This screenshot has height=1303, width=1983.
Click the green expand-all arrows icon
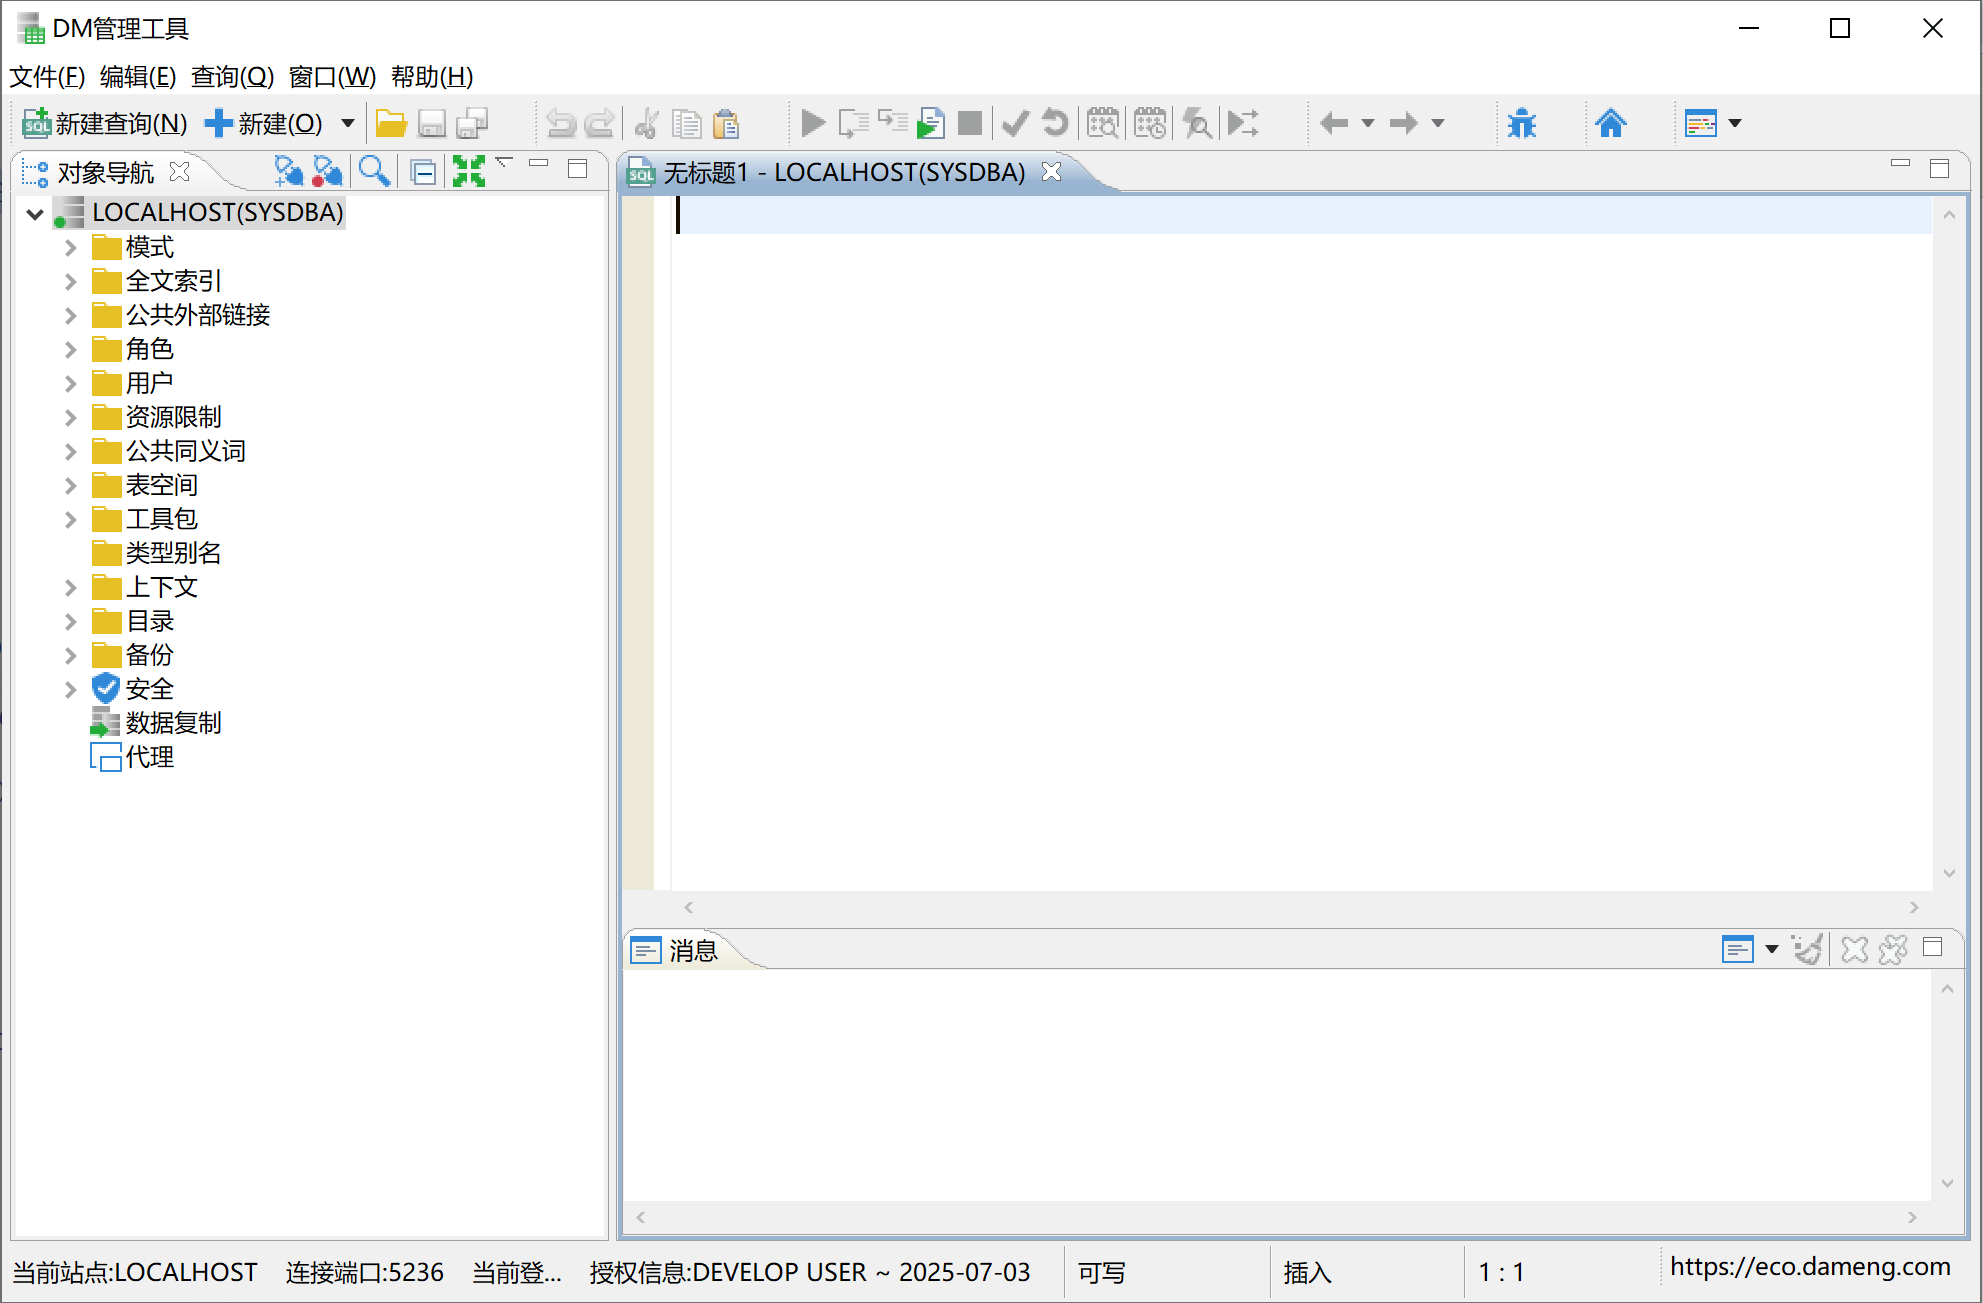[x=468, y=172]
